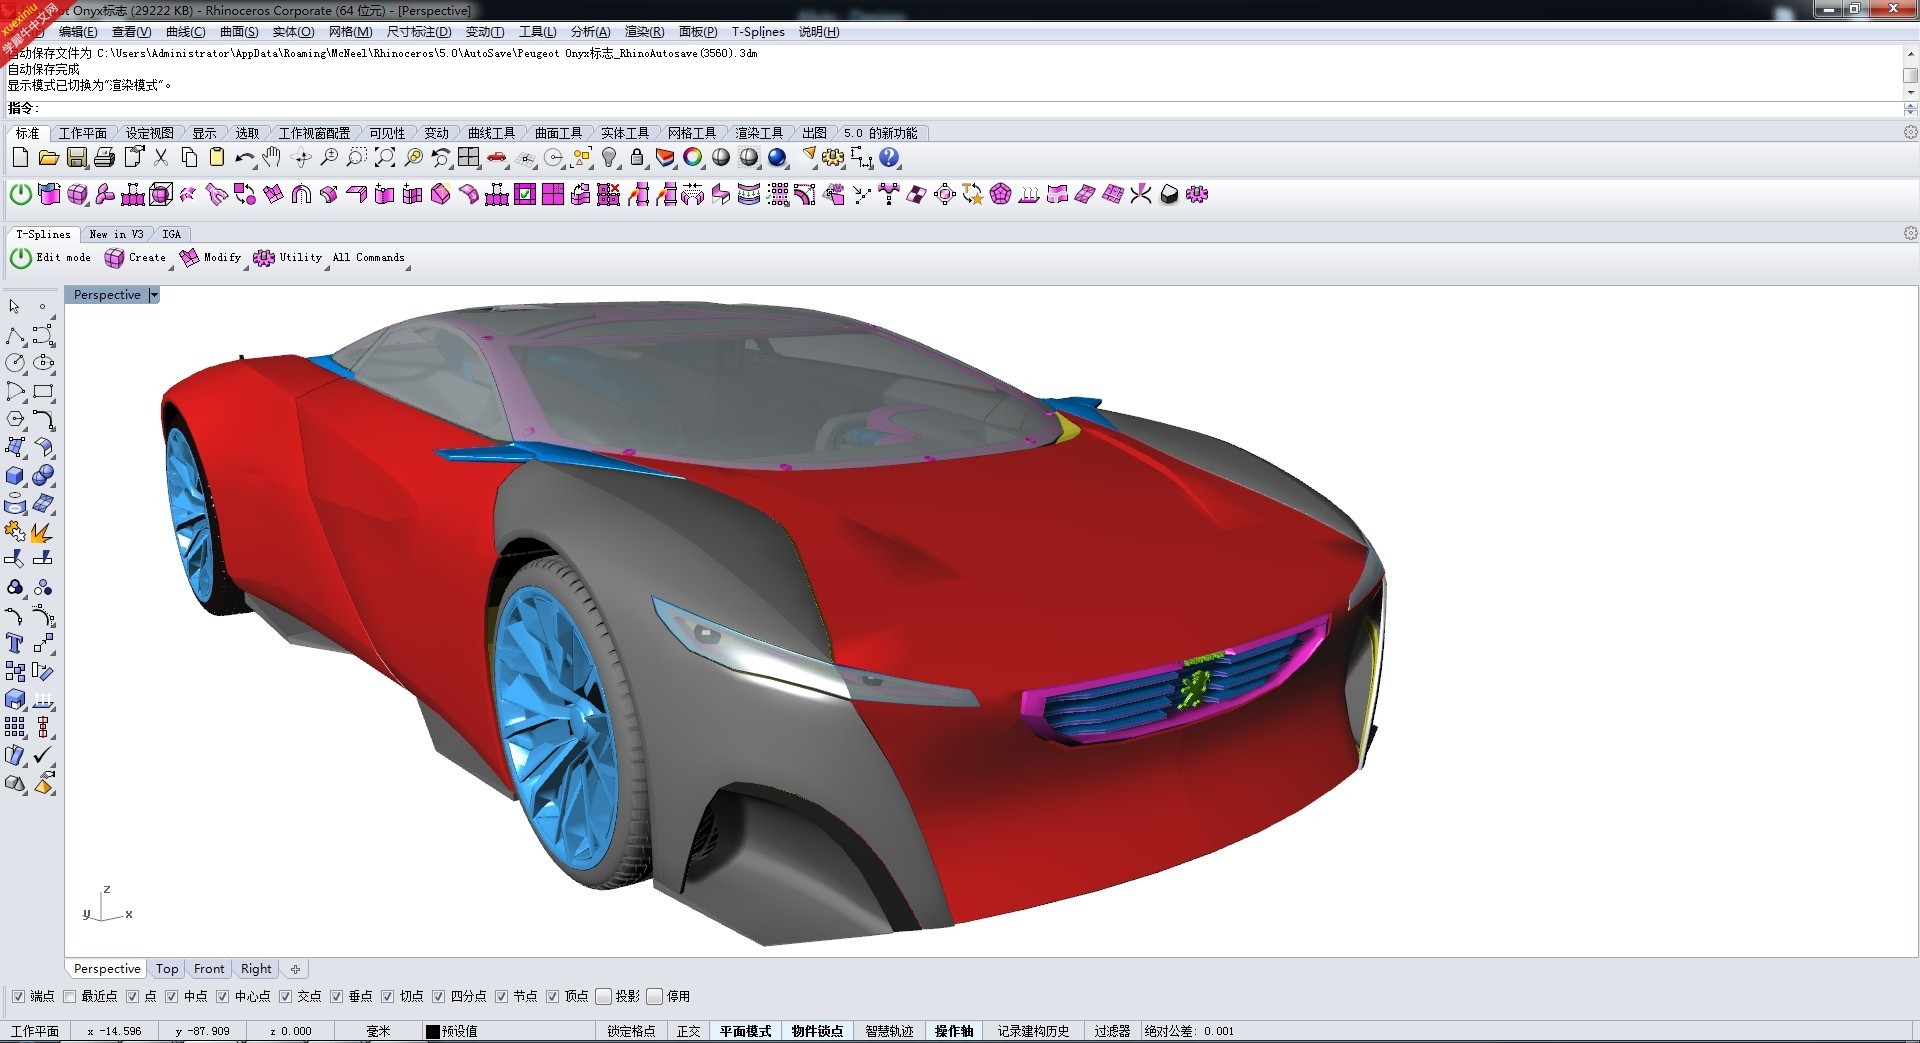Switch to the 渲染工具 toolbar tab
Screen dimensions: 1920x1043
tap(759, 133)
